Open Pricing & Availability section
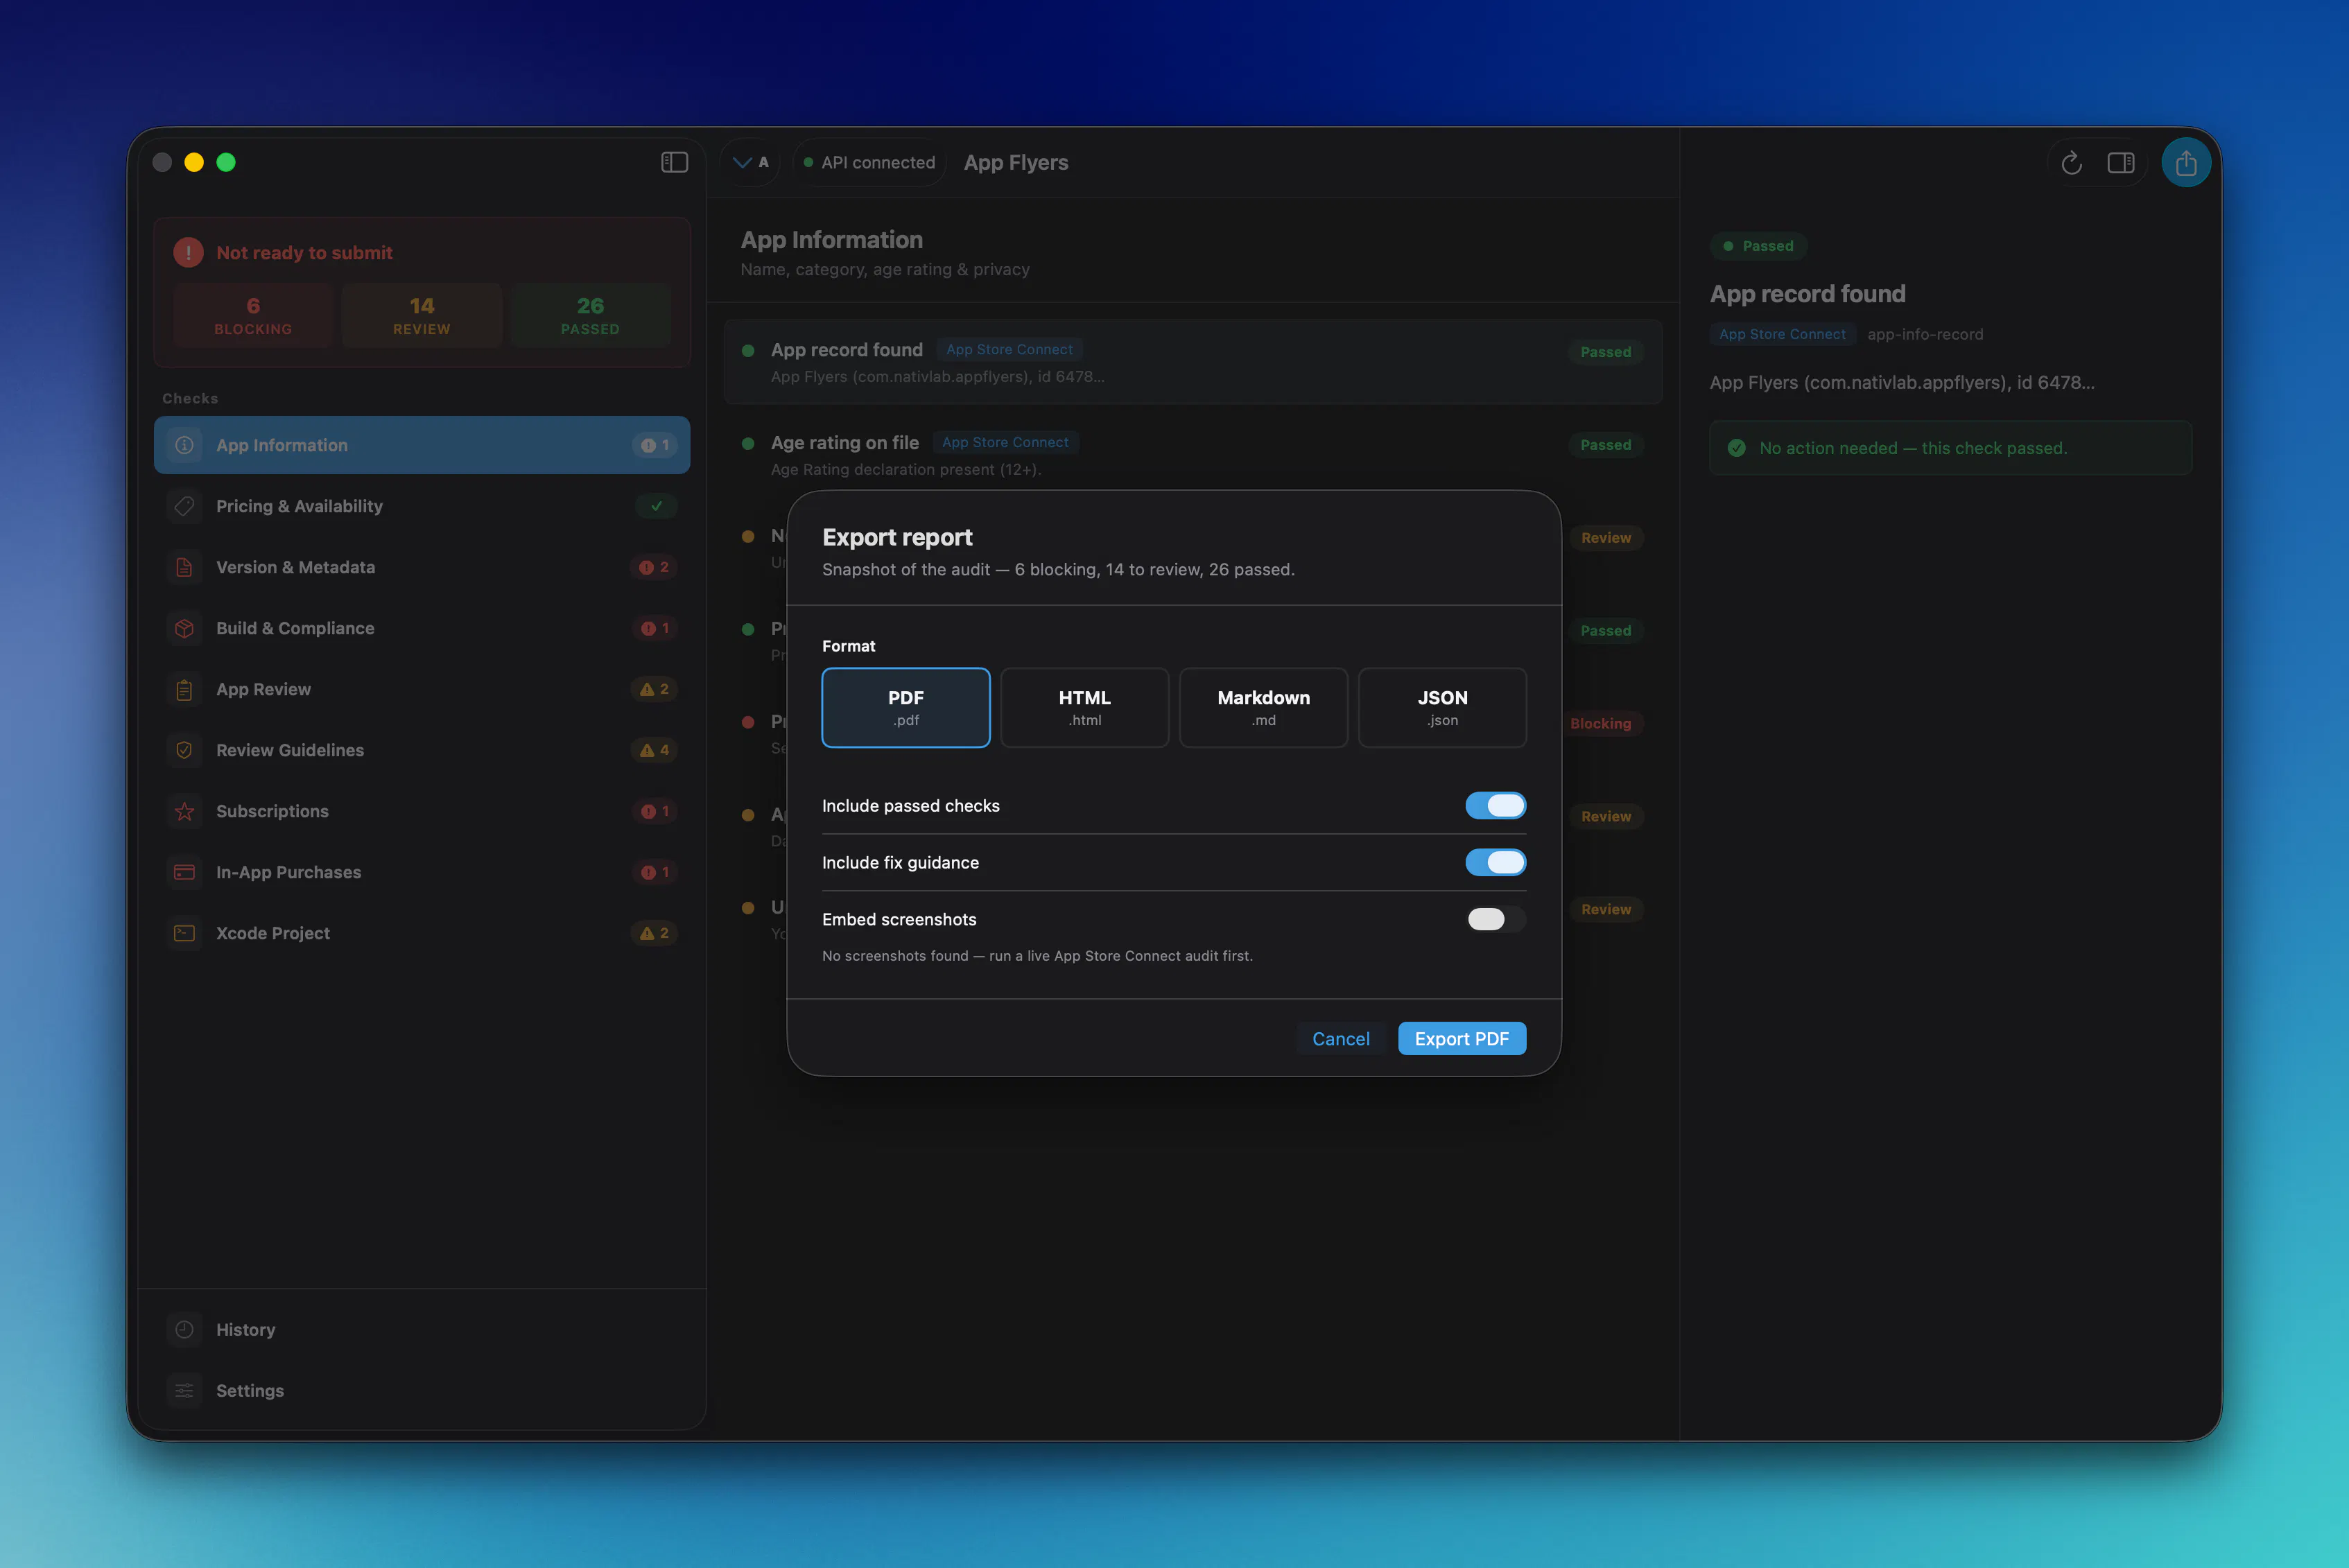 point(422,506)
